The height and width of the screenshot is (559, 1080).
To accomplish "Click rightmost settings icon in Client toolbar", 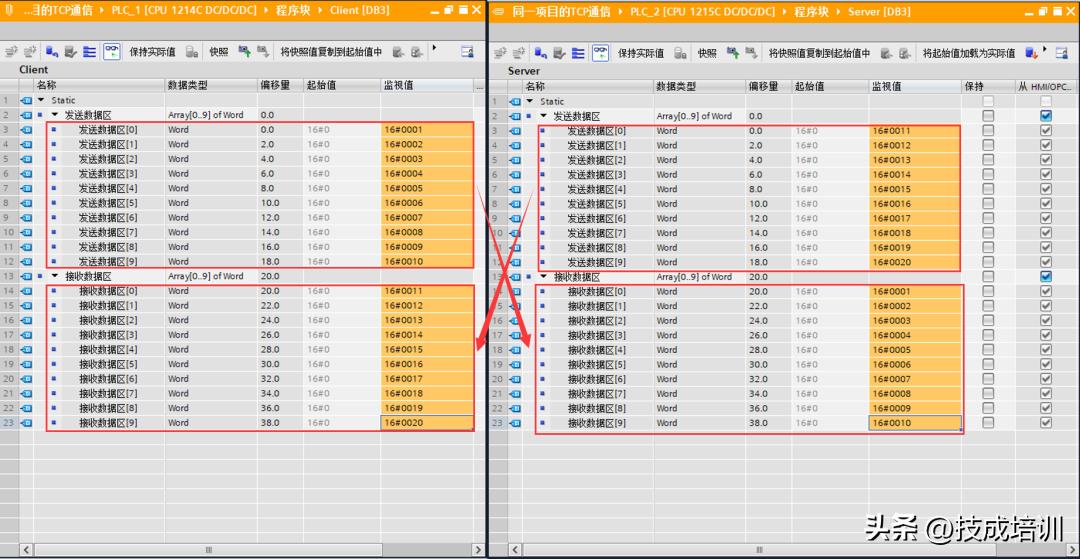I will (468, 52).
